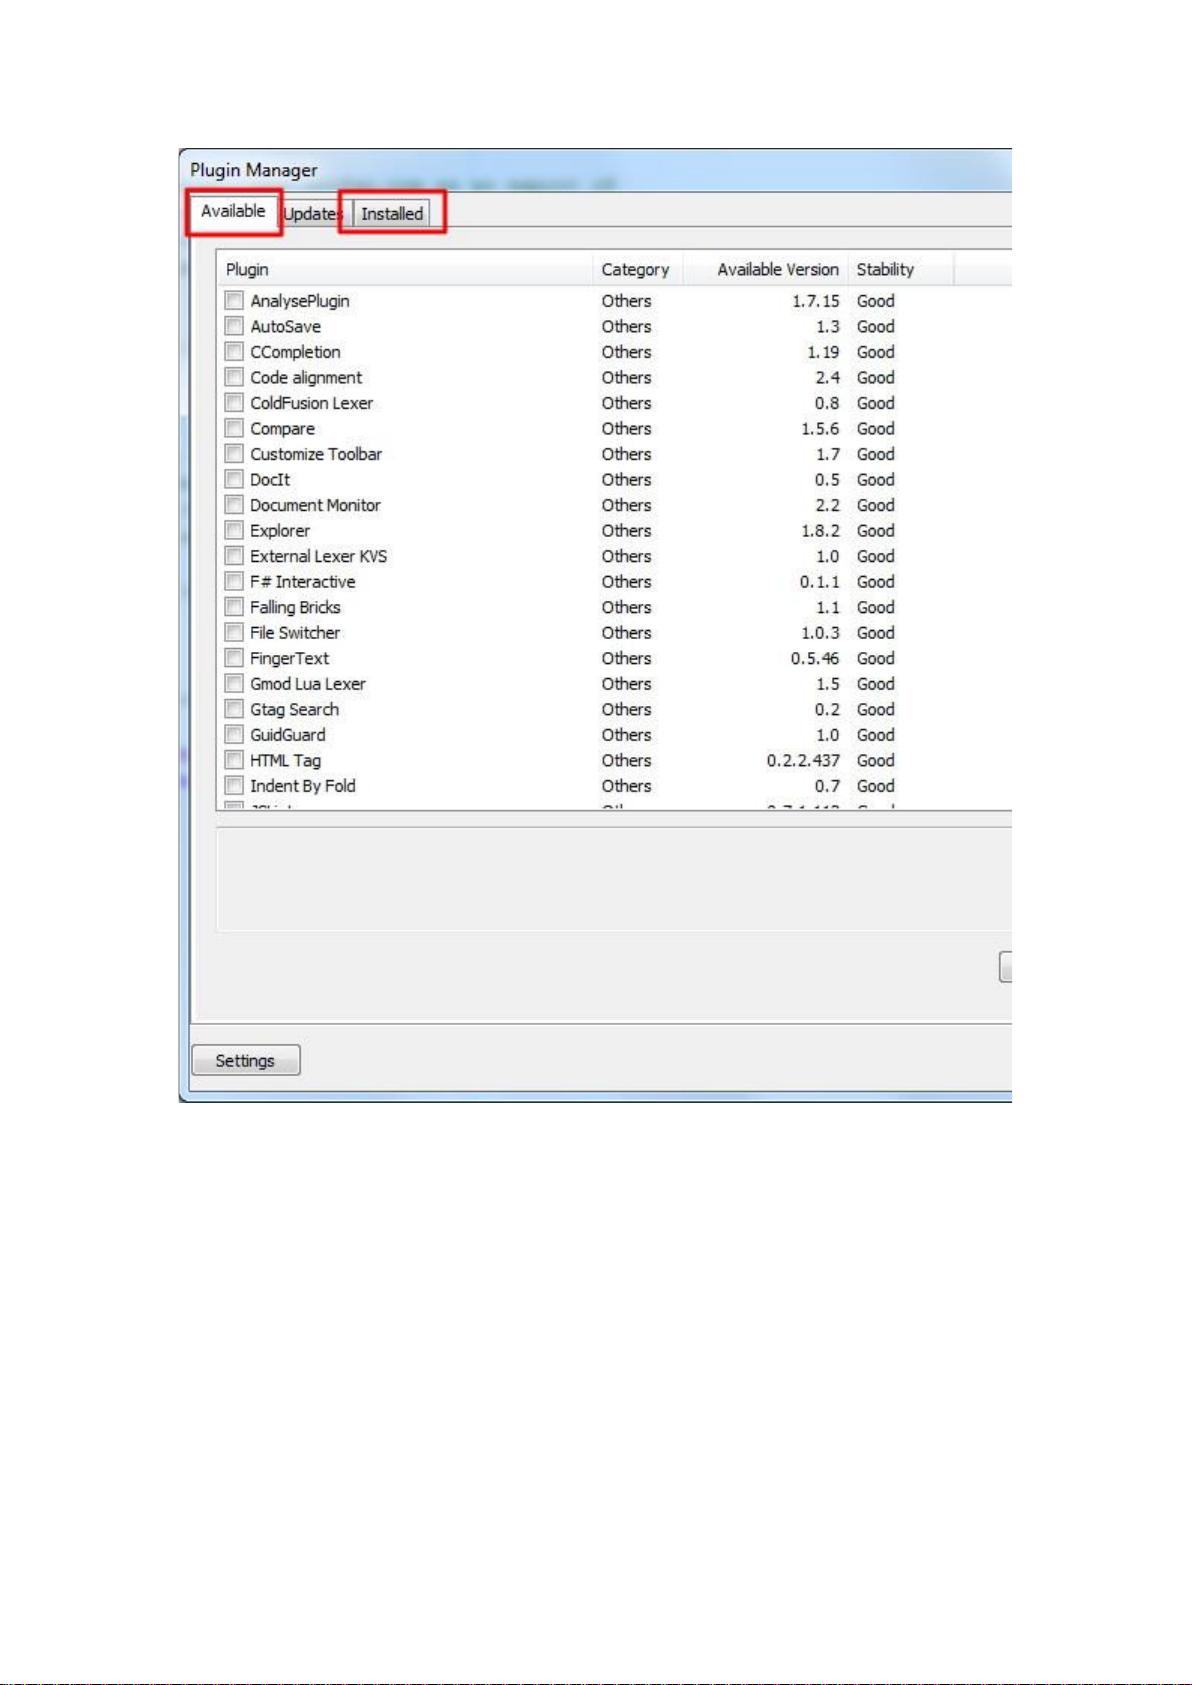The height and width of the screenshot is (1685, 1192).
Task: Click the FingerText plugin name
Action: [289, 658]
